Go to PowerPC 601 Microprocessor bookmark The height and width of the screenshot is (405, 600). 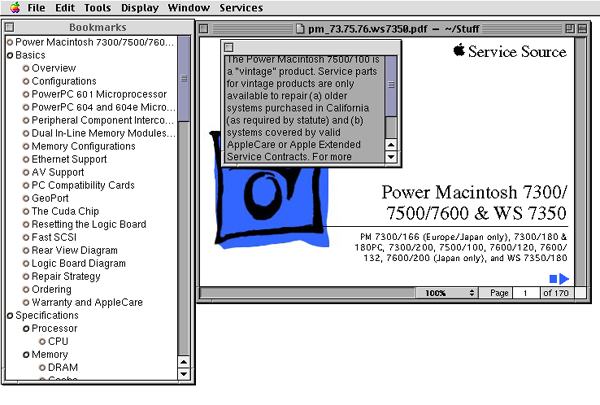point(99,94)
